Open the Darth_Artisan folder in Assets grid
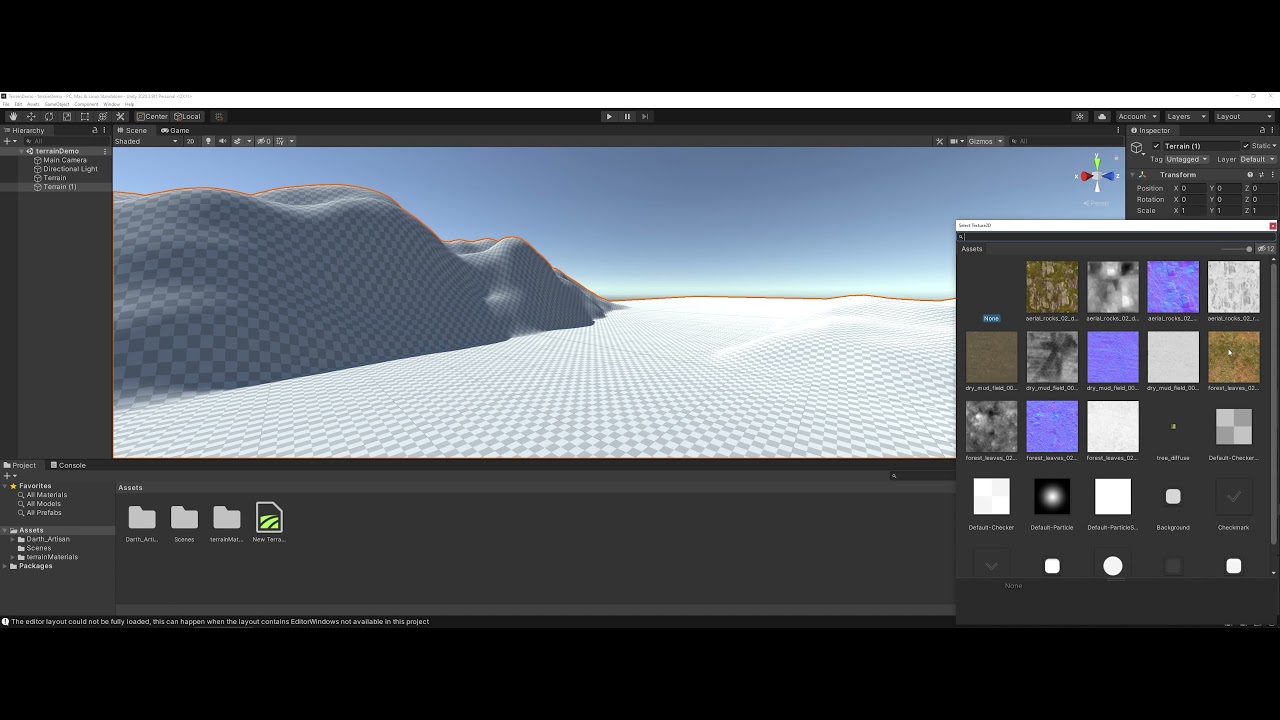Screen dimensions: 1280x720 click(142, 517)
